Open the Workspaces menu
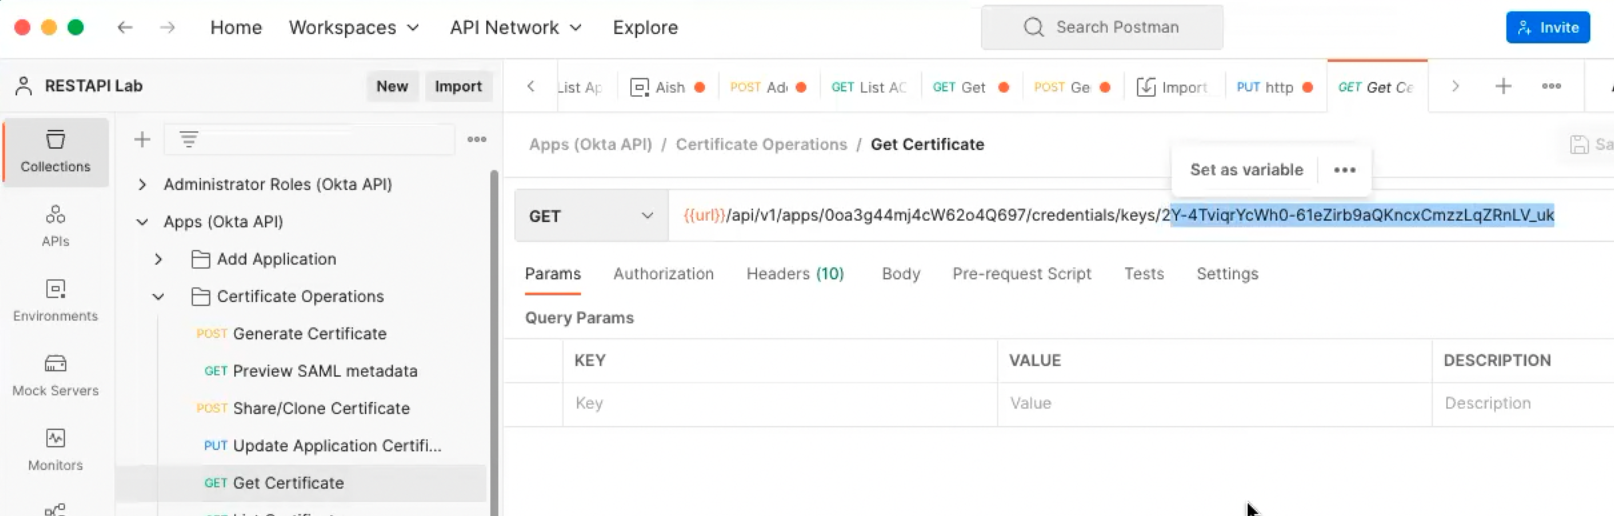The image size is (1614, 516). [x=353, y=28]
